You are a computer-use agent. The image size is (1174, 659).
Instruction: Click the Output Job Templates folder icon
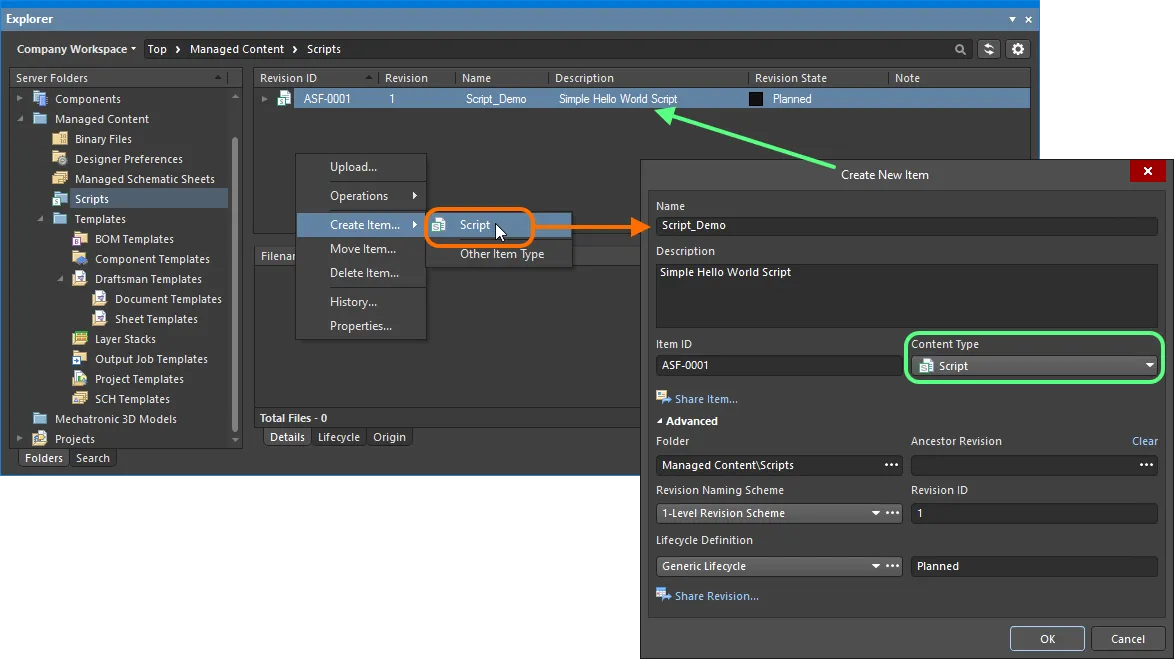pyautogui.click(x=80, y=359)
